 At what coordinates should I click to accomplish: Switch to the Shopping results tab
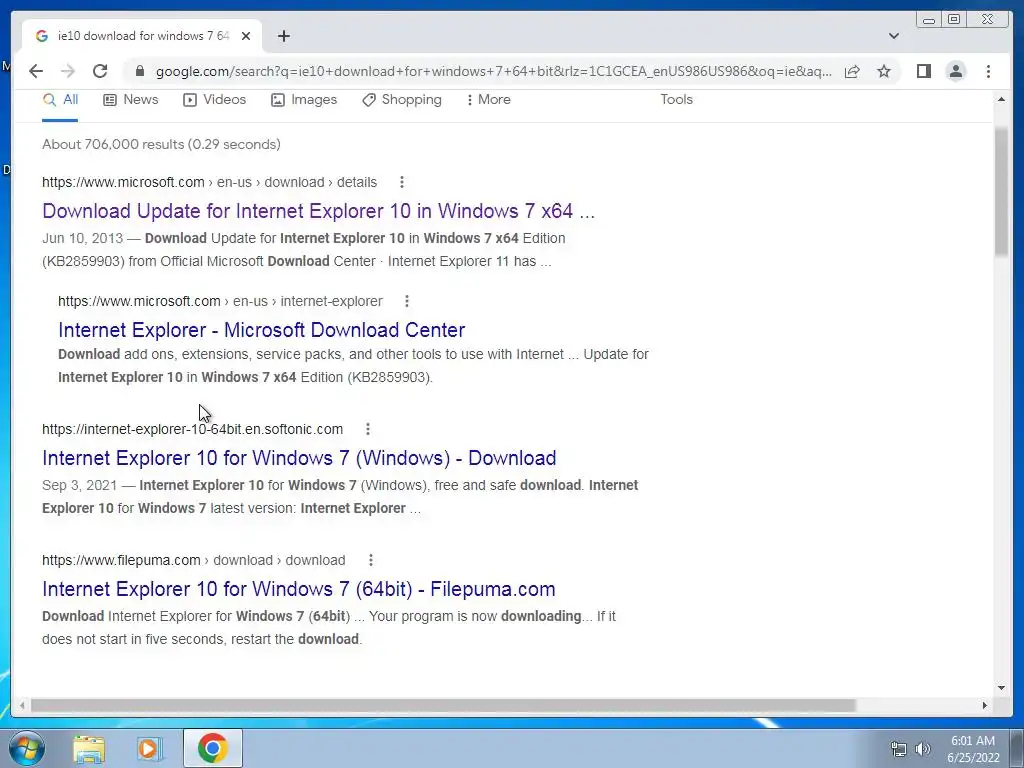coord(402,100)
